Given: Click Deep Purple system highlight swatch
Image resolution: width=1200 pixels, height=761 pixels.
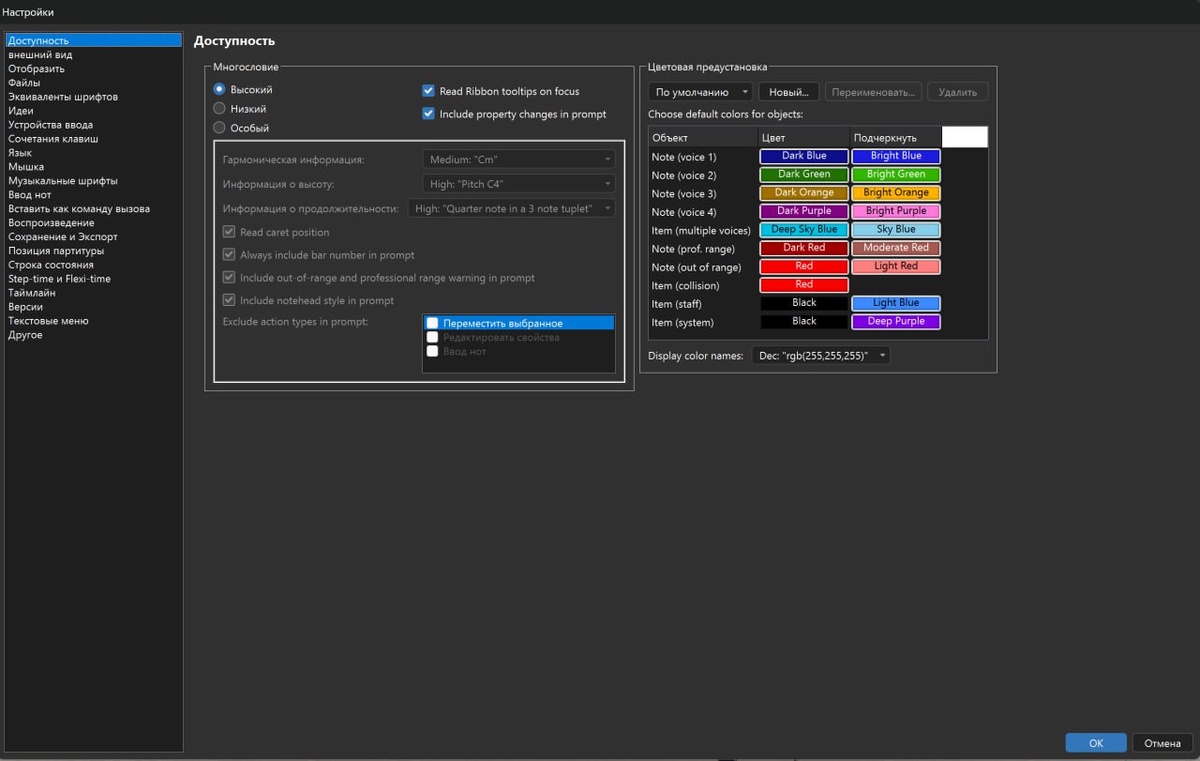Looking at the screenshot, I should point(896,322).
